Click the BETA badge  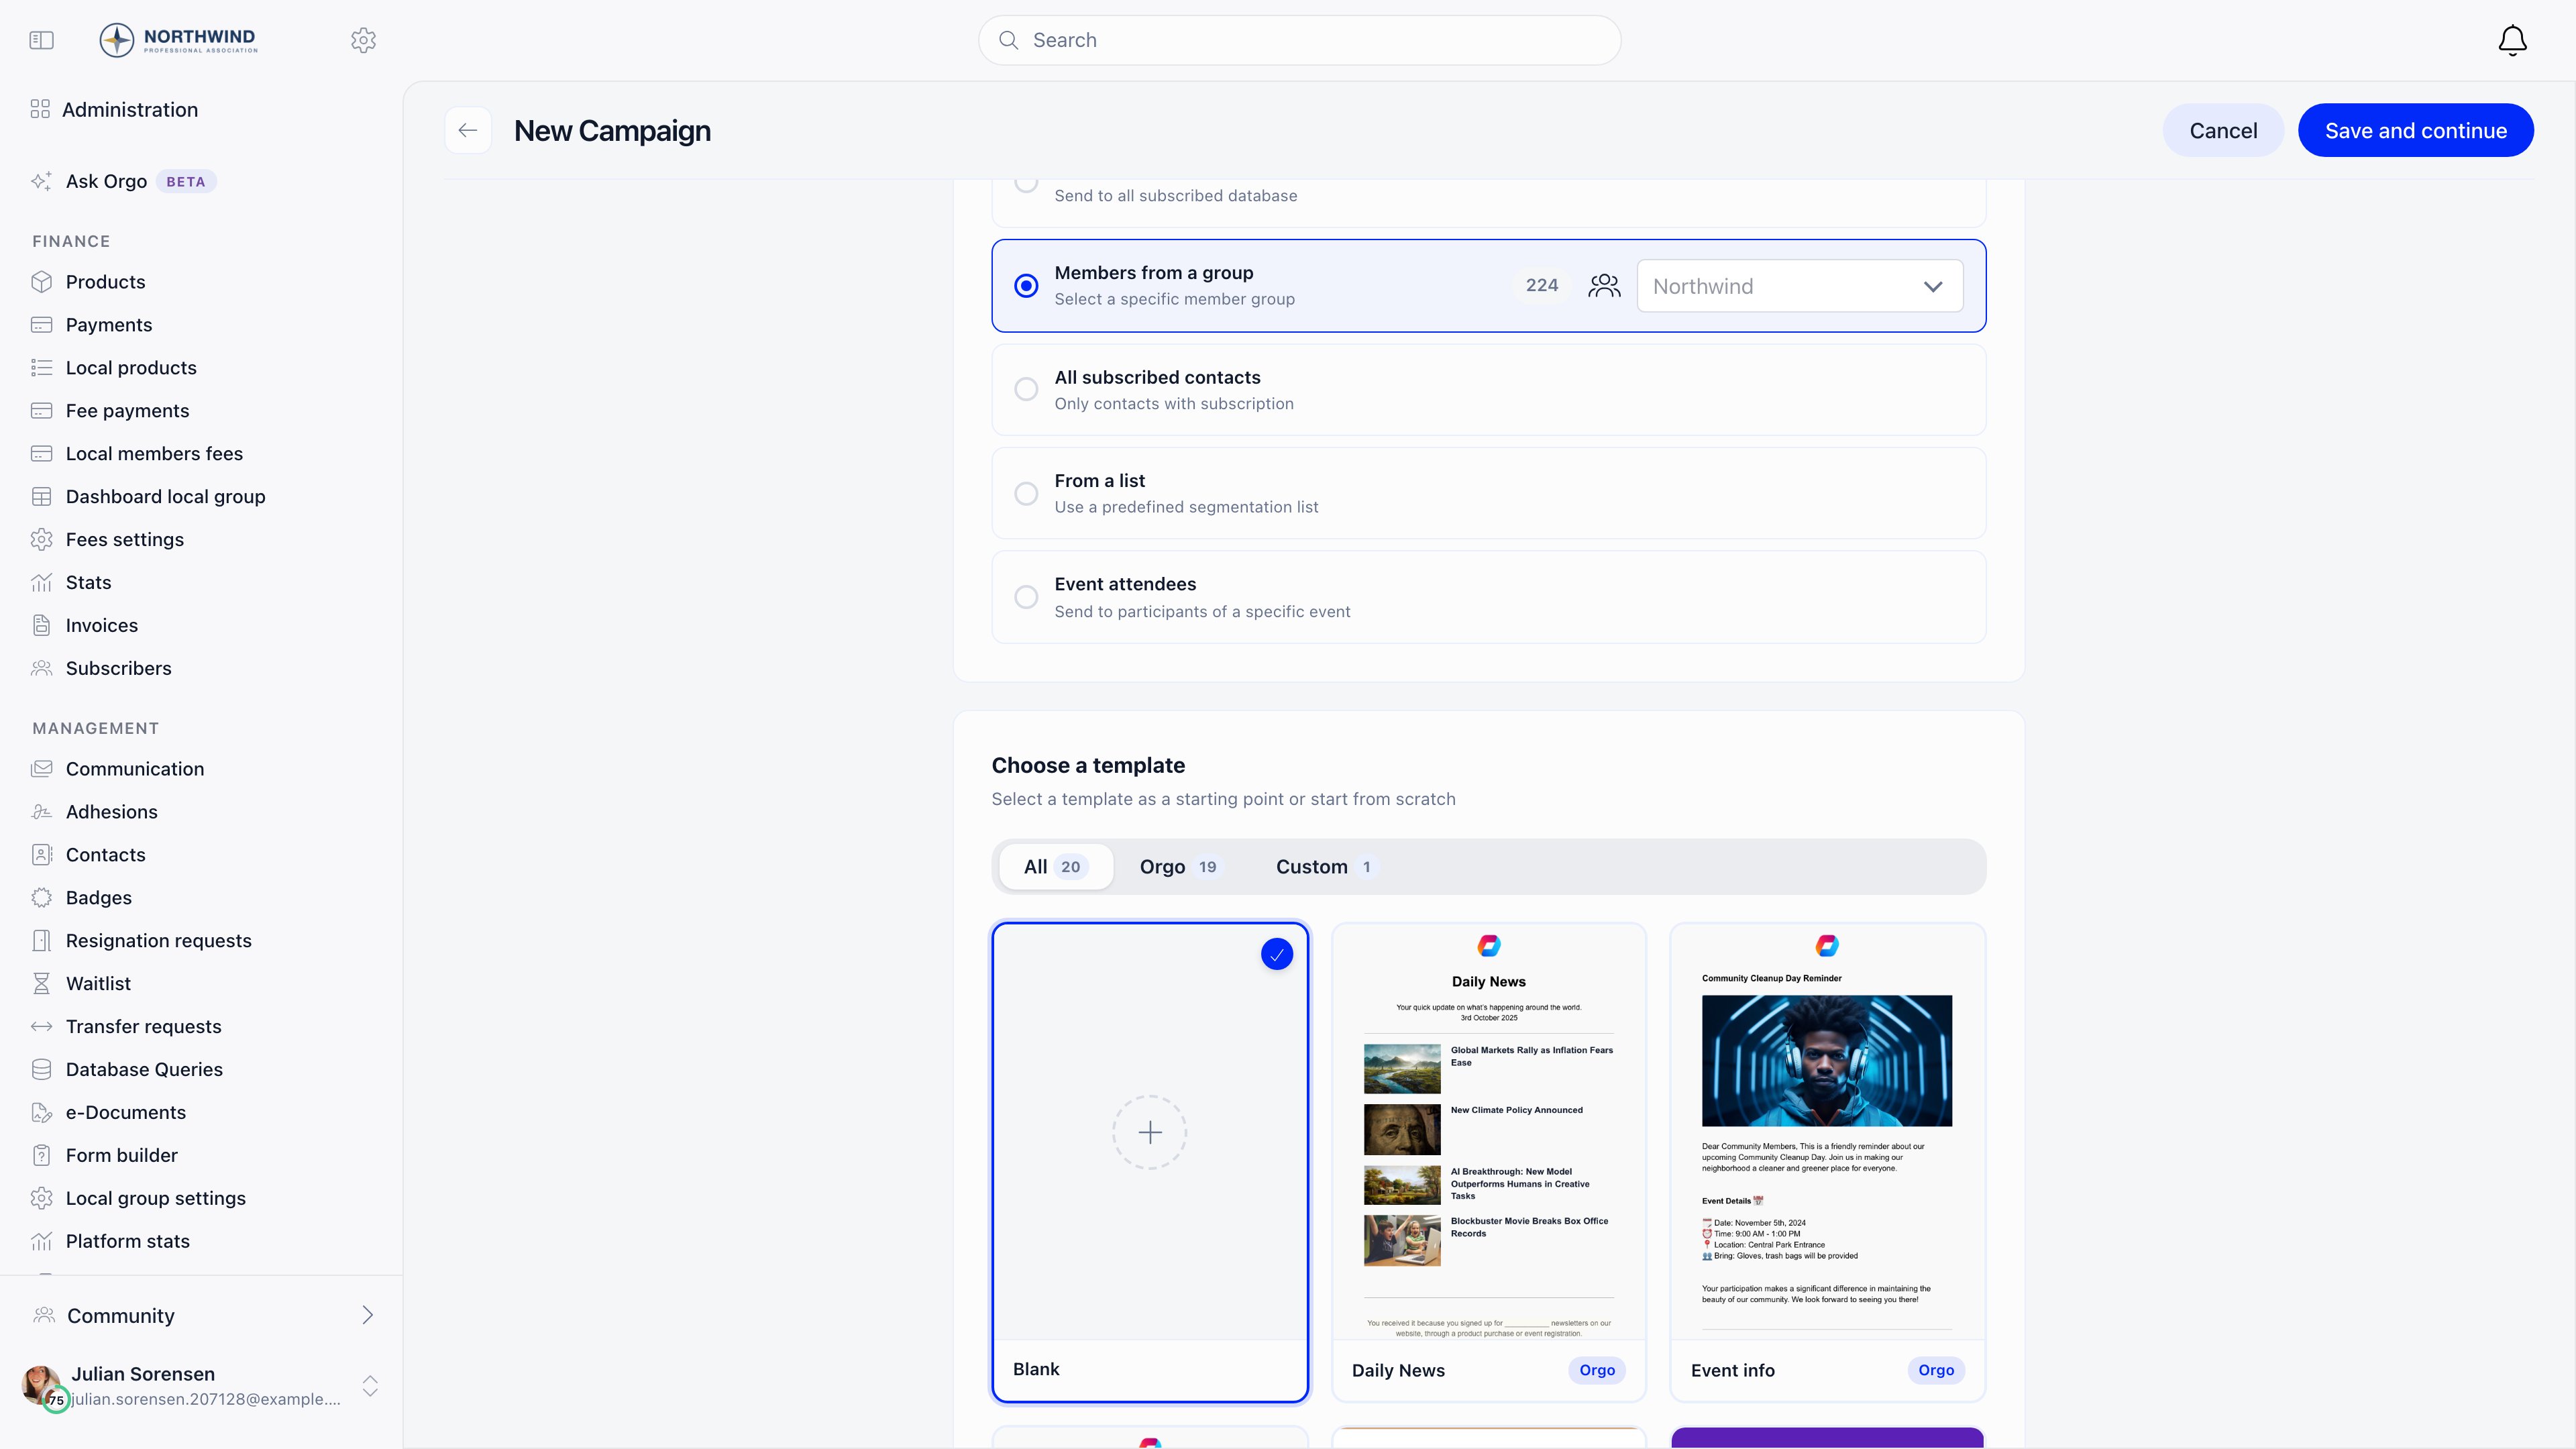point(186,182)
